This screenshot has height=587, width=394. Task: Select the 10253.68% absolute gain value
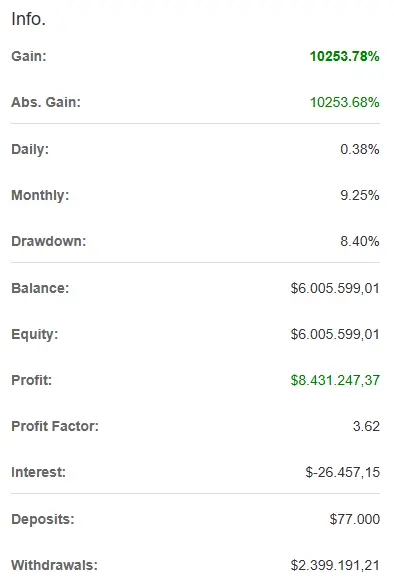point(345,102)
